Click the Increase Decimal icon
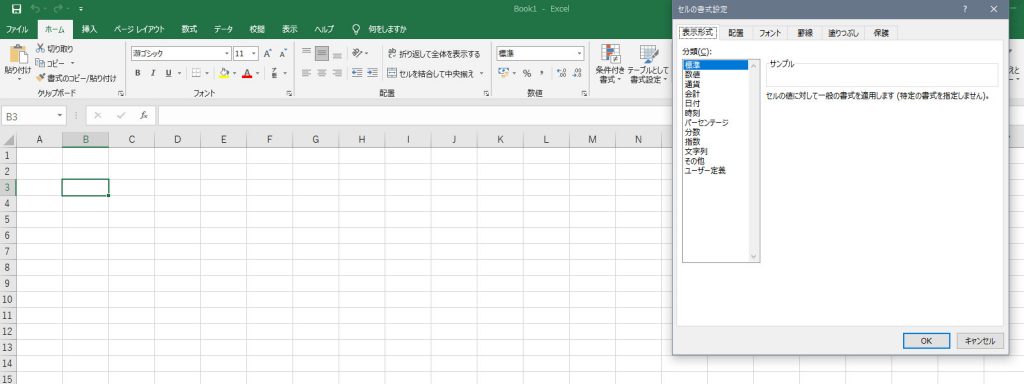The width and height of the screenshot is (1024, 384). pos(562,73)
